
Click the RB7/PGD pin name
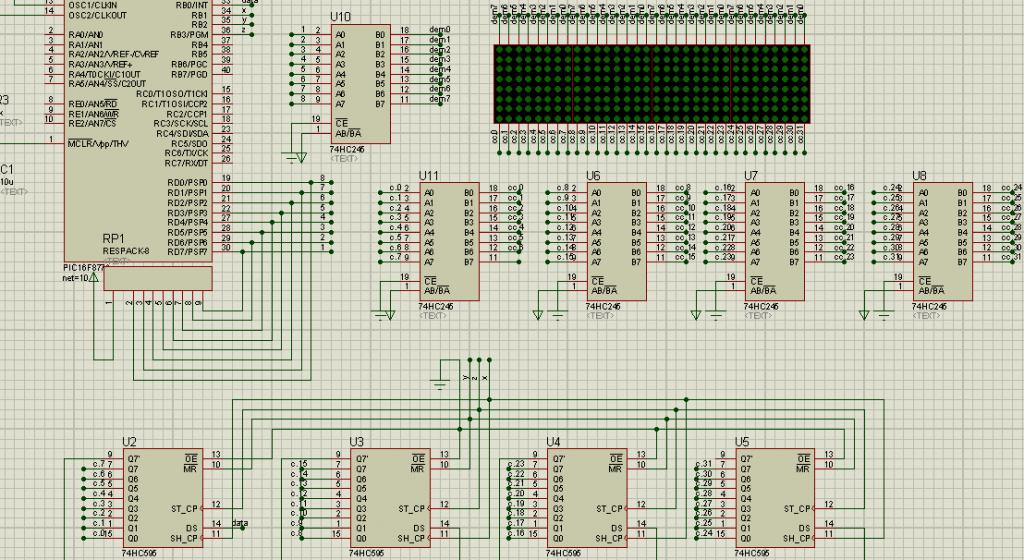189,74
